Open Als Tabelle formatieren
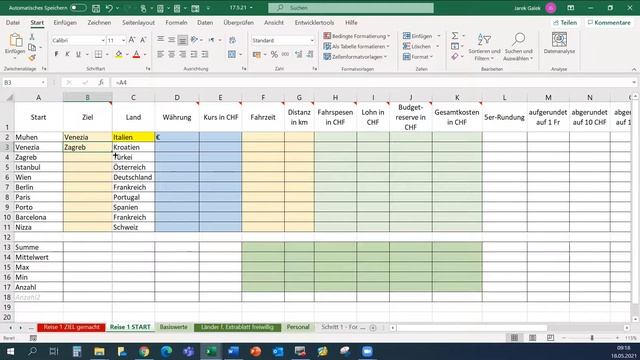 pyautogui.click(x=356, y=46)
